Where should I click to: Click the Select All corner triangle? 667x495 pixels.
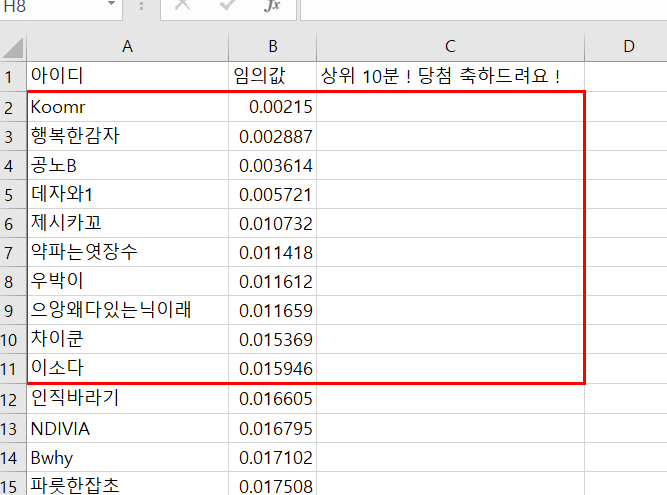click(x=13, y=47)
